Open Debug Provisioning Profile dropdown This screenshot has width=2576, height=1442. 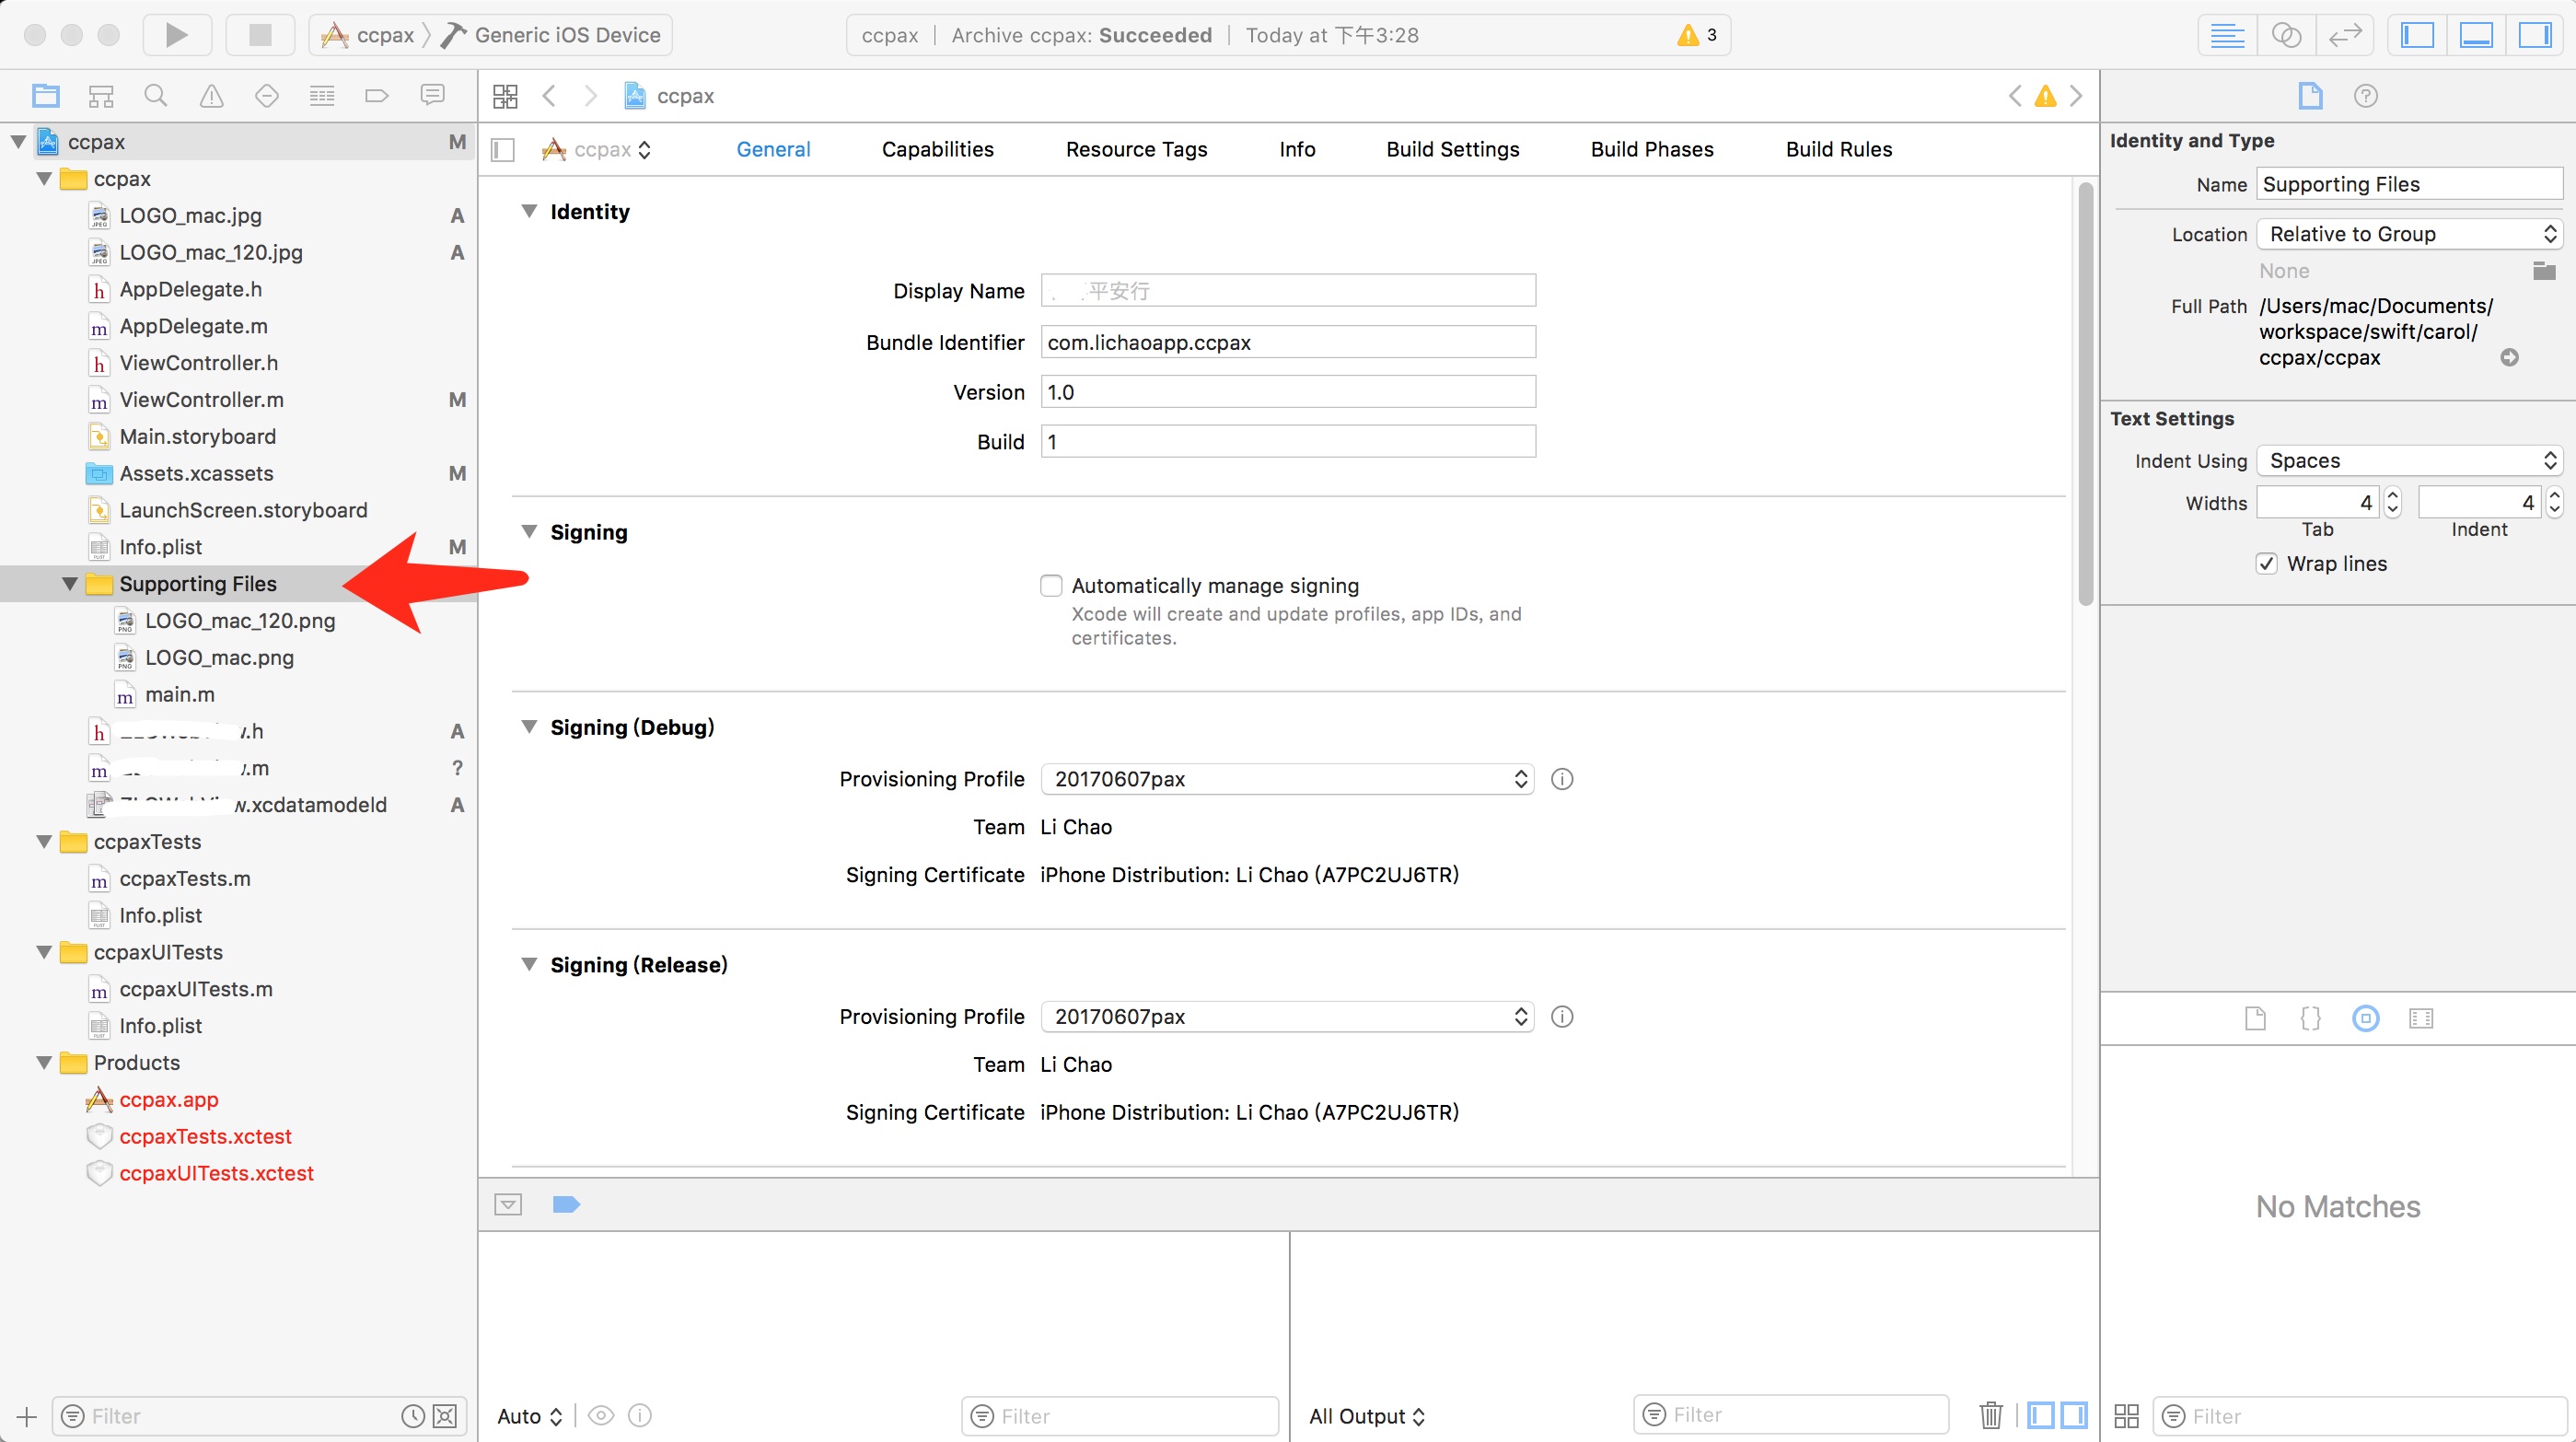tap(1287, 779)
